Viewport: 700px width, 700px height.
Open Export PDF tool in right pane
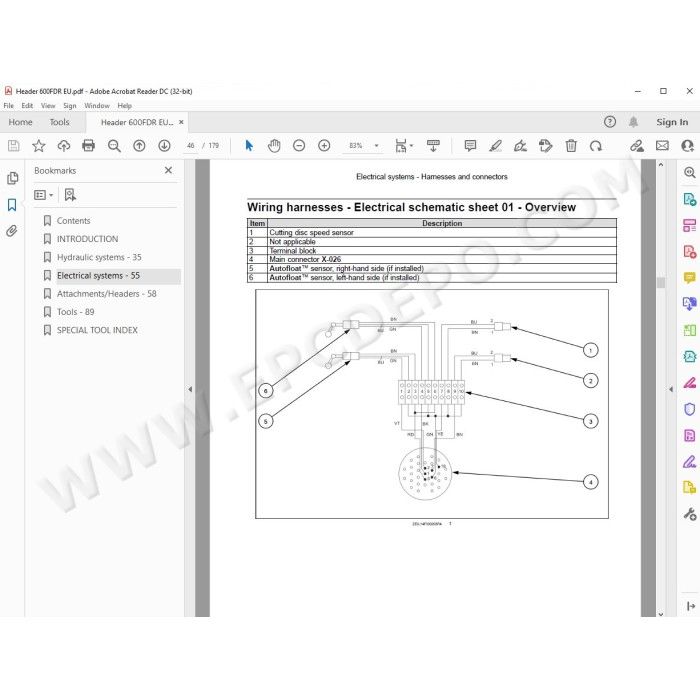[690, 199]
